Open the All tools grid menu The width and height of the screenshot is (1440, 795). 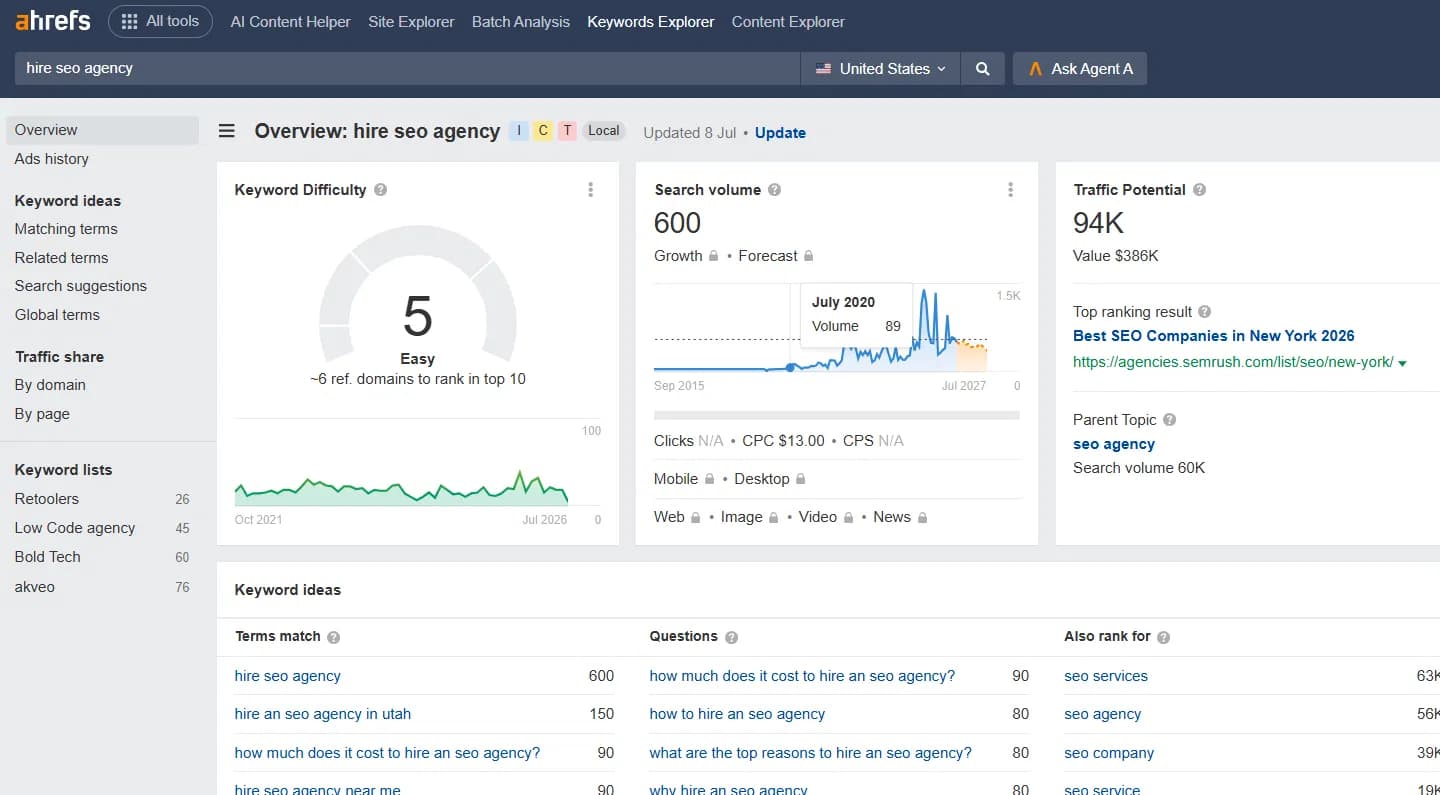(160, 21)
